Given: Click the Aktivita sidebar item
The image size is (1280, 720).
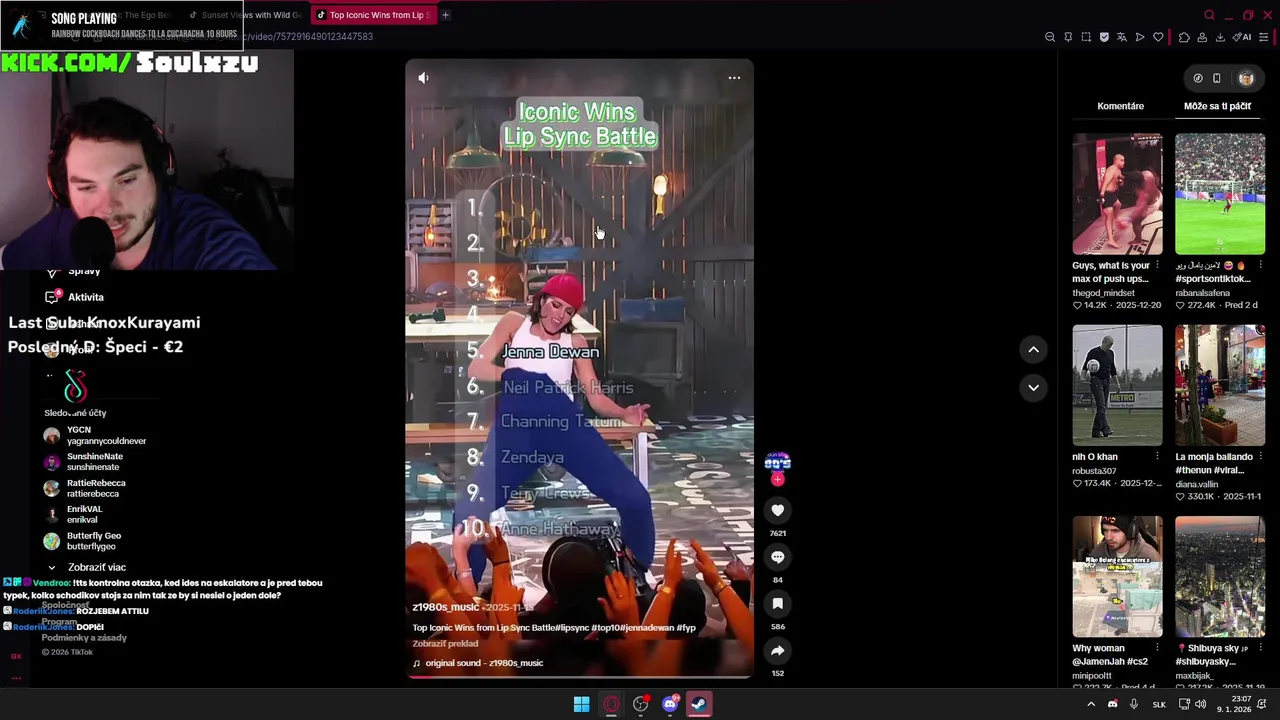Looking at the screenshot, I should pos(75,297).
